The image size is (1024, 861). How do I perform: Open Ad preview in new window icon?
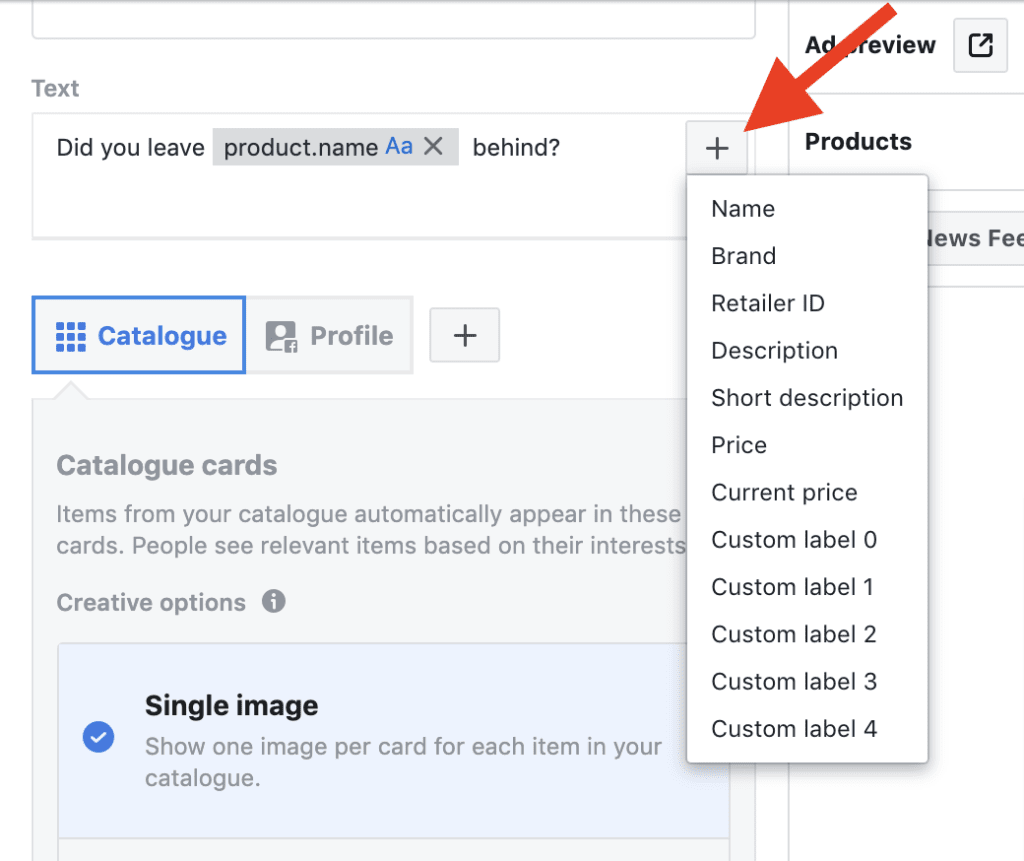pyautogui.click(x=980, y=46)
